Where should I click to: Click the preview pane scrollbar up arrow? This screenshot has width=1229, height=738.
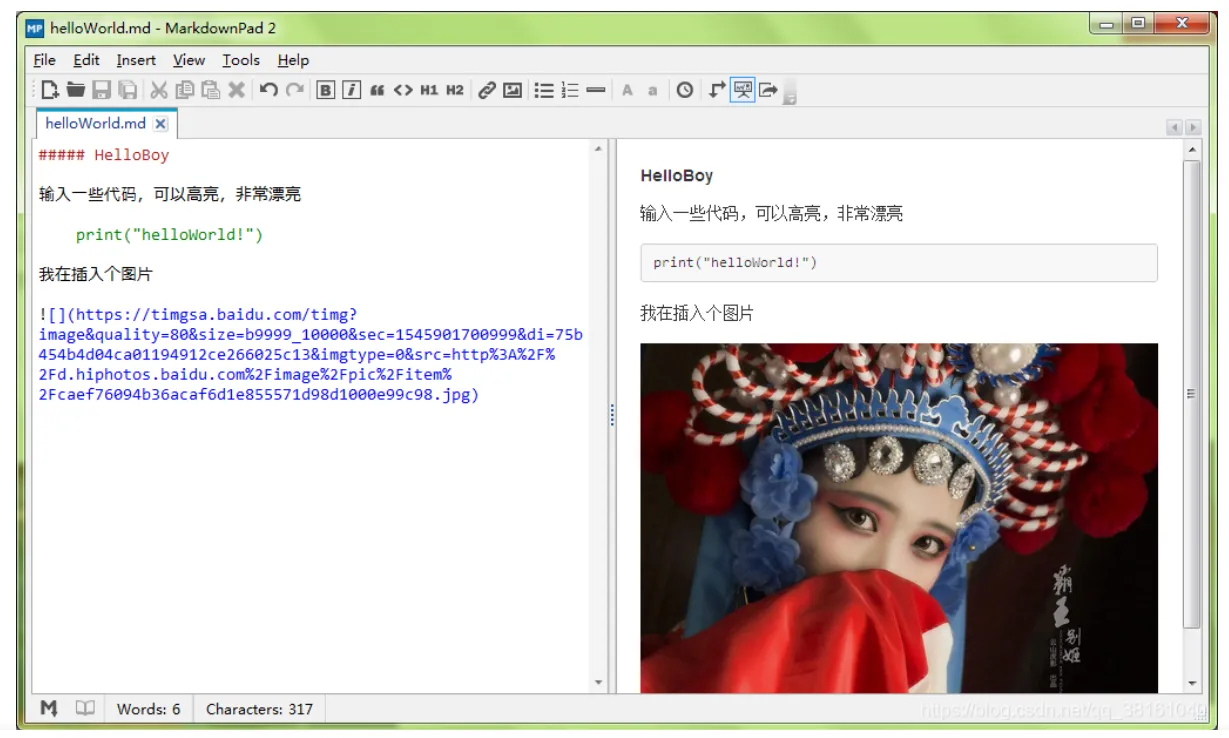click(1191, 150)
